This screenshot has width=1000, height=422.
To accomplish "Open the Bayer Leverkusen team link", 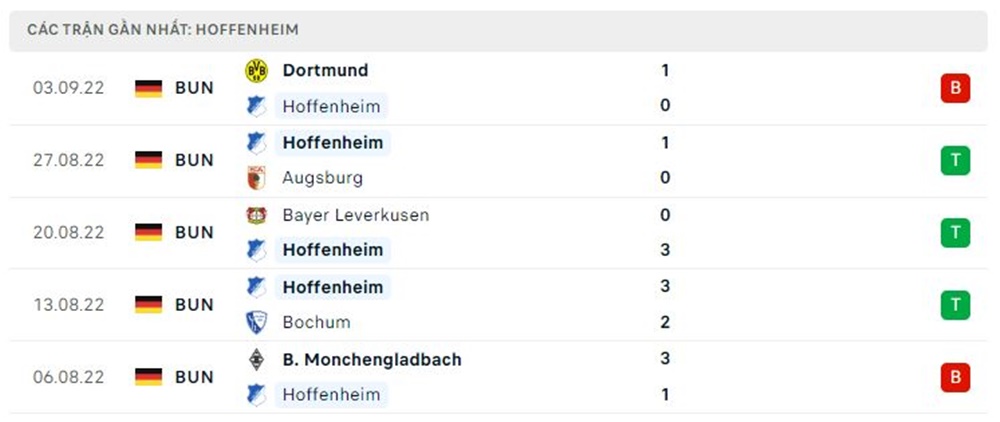I will (356, 215).
